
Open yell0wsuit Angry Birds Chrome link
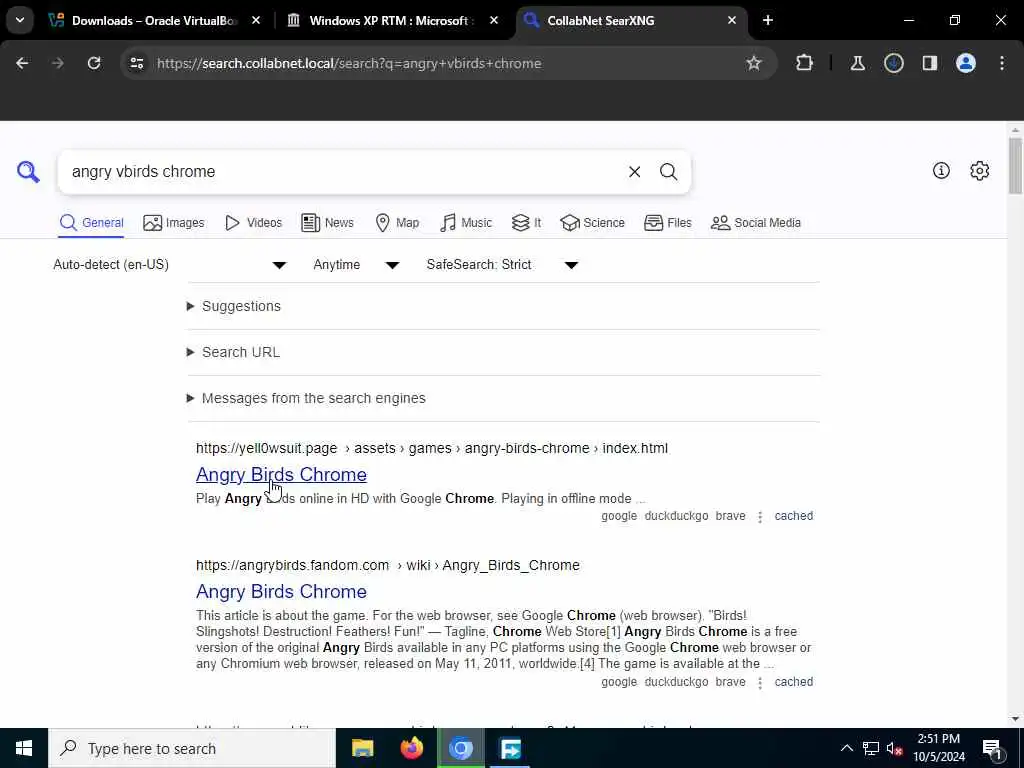[281, 475]
